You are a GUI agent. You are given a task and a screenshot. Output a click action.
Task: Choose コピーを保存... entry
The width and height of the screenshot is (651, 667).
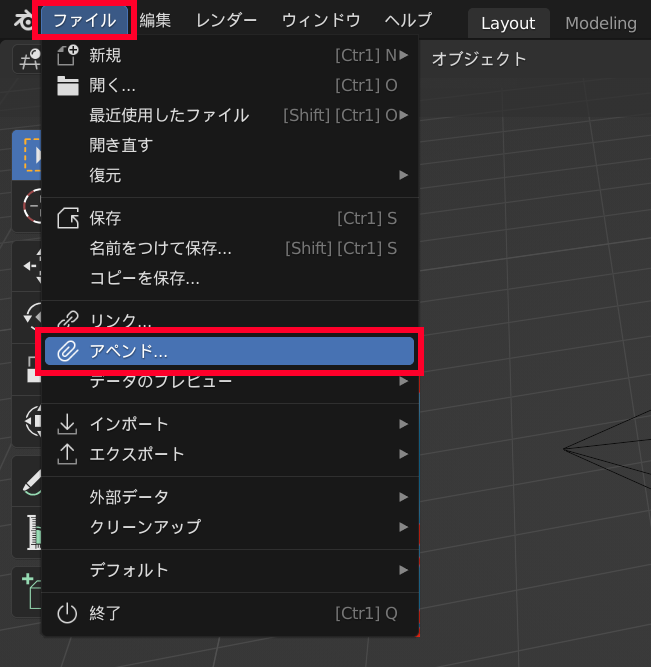(x=230, y=278)
